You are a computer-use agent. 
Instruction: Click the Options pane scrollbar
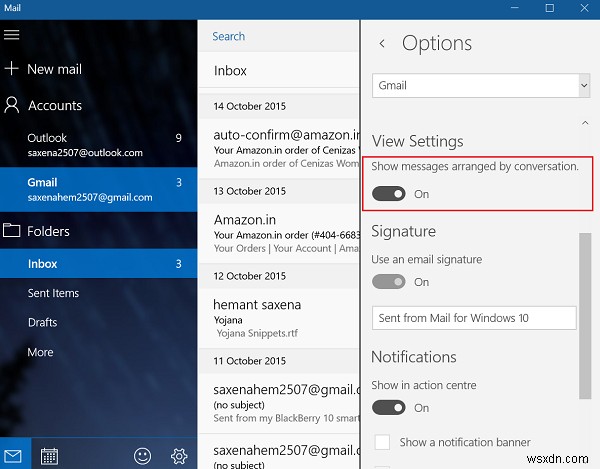(585, 316)
